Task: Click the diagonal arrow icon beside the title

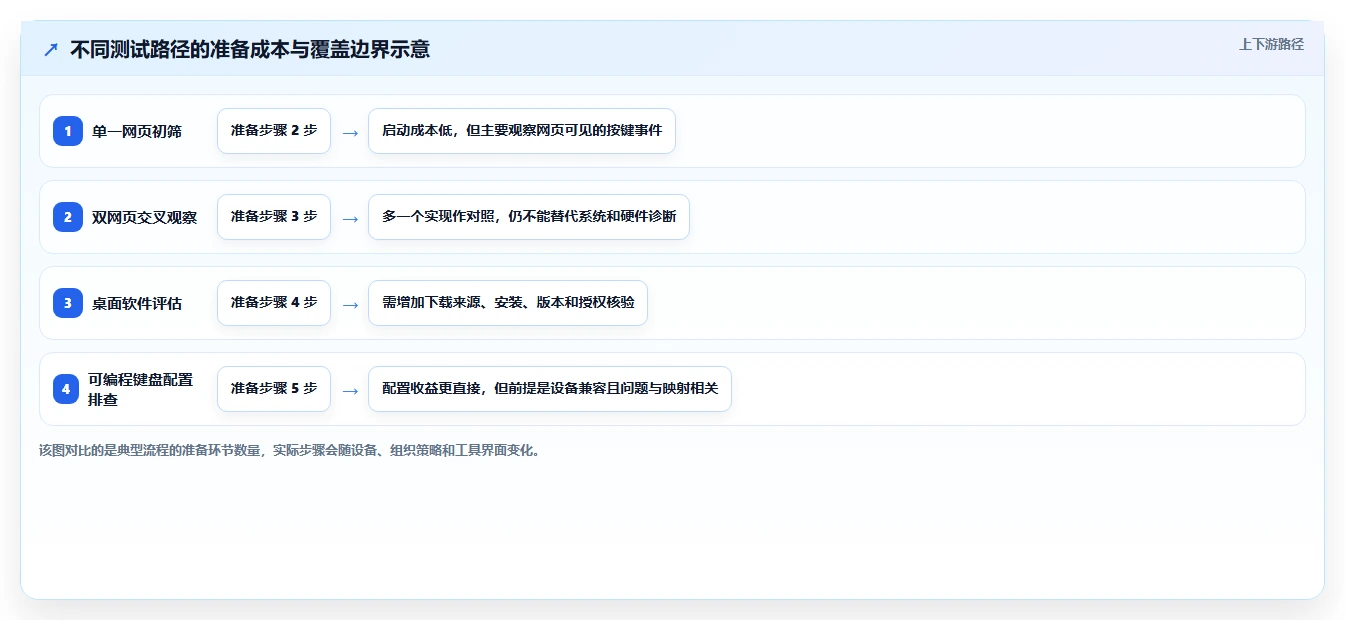Action: [x=51, y=49]
